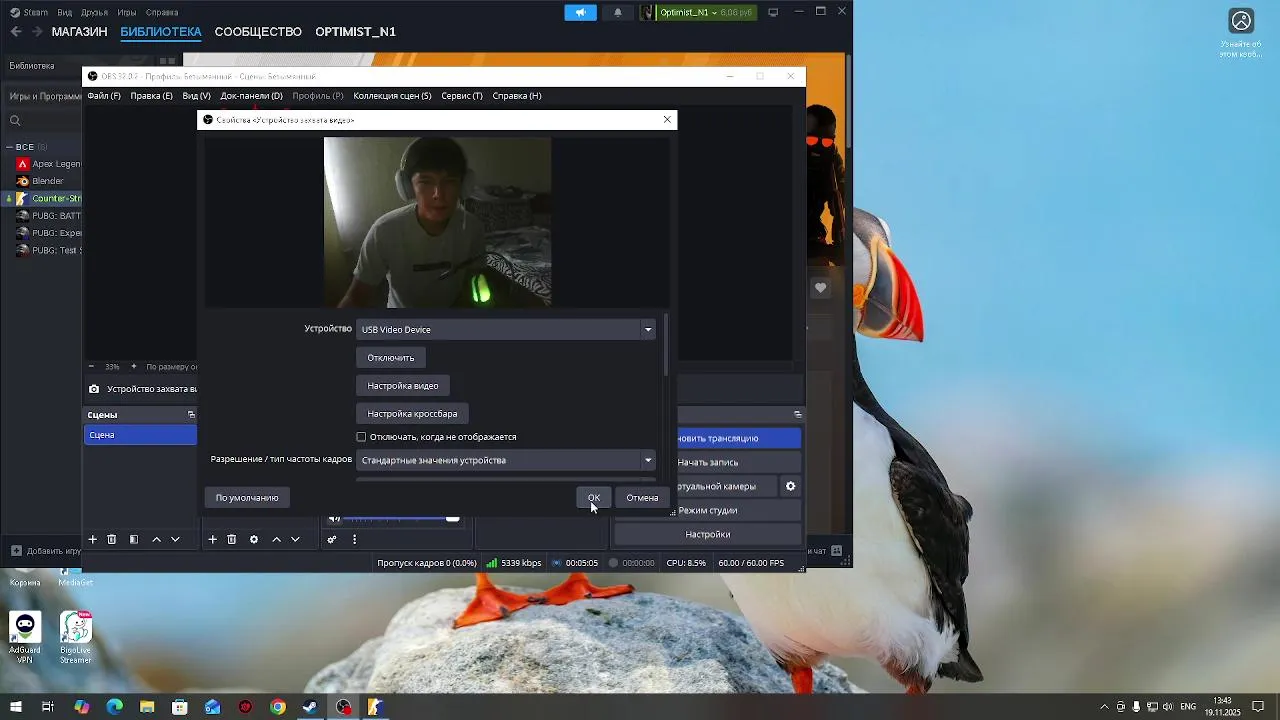Open source properties gear icon in sources panel
The image size is (1280, 720).
pyautogui.click(x=254, y=539)
